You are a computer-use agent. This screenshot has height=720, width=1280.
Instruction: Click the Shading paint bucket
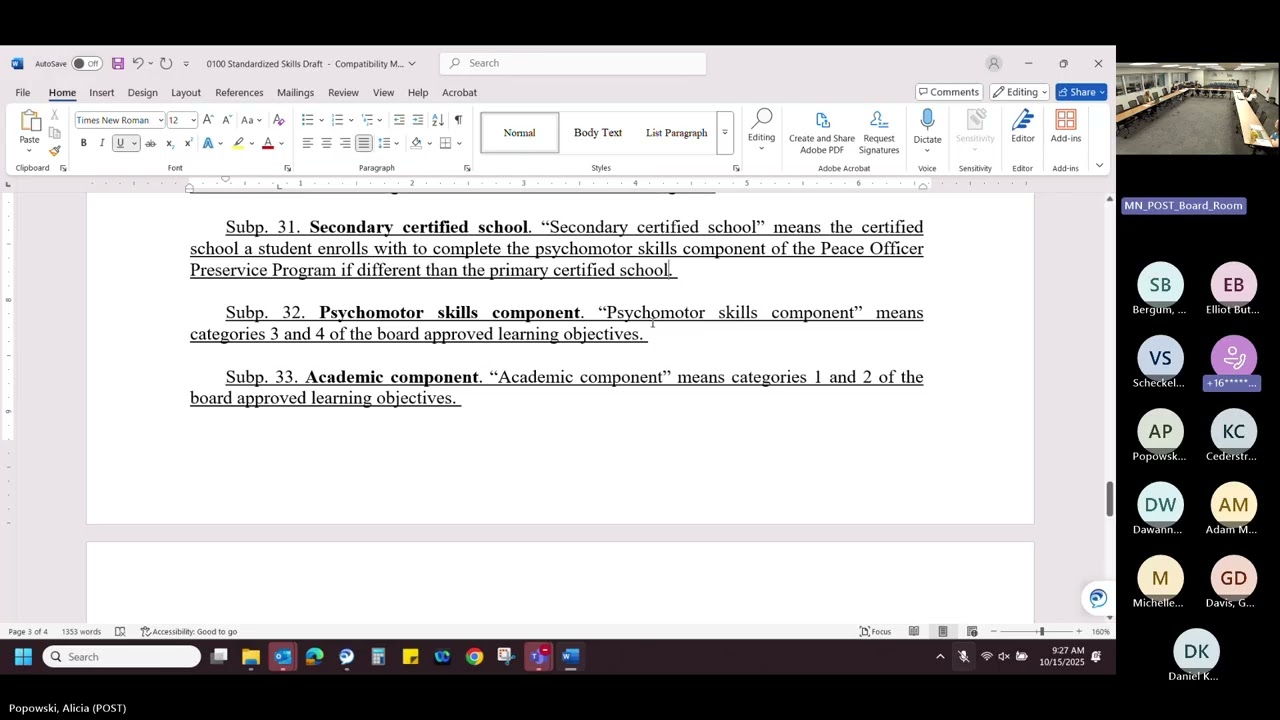(x=416, y=143)
